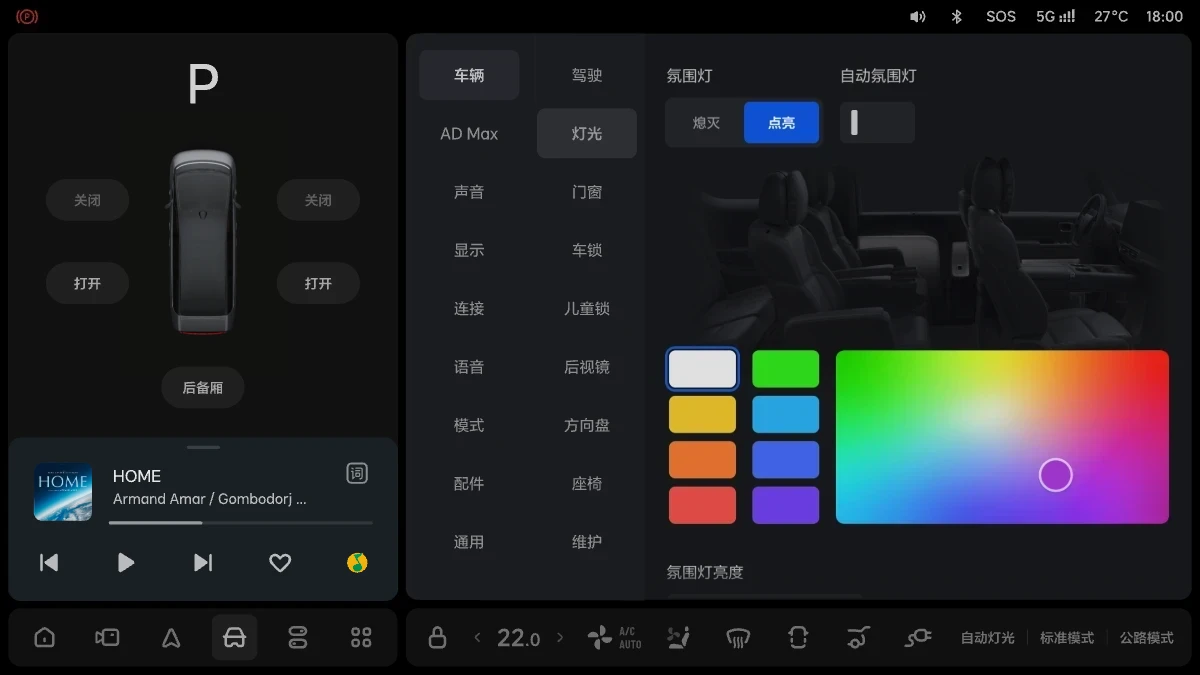Tap the 5G signal indicator

click(1056, 16)
